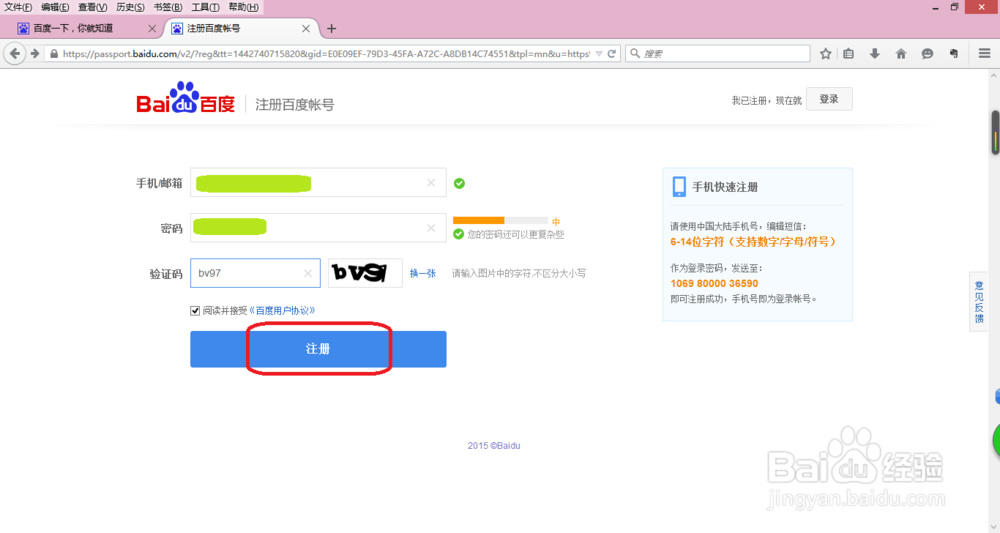Open the 书签(B) menu
This screenshot has width=1000, height=533.
168,7
